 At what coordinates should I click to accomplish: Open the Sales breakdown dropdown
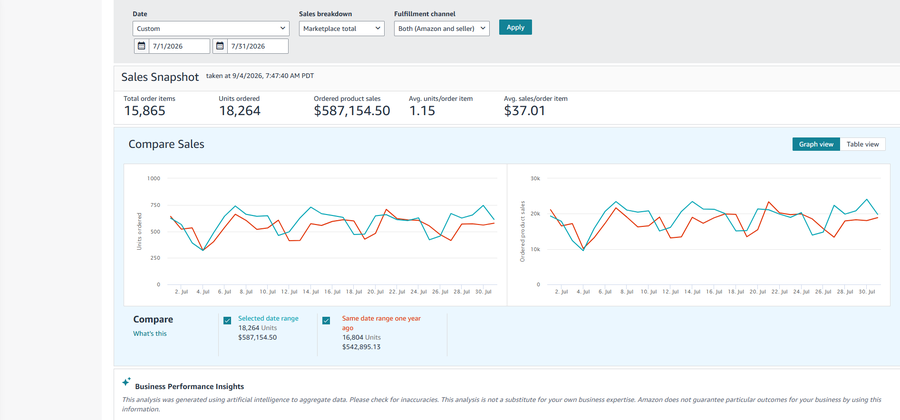click(342, 28)
